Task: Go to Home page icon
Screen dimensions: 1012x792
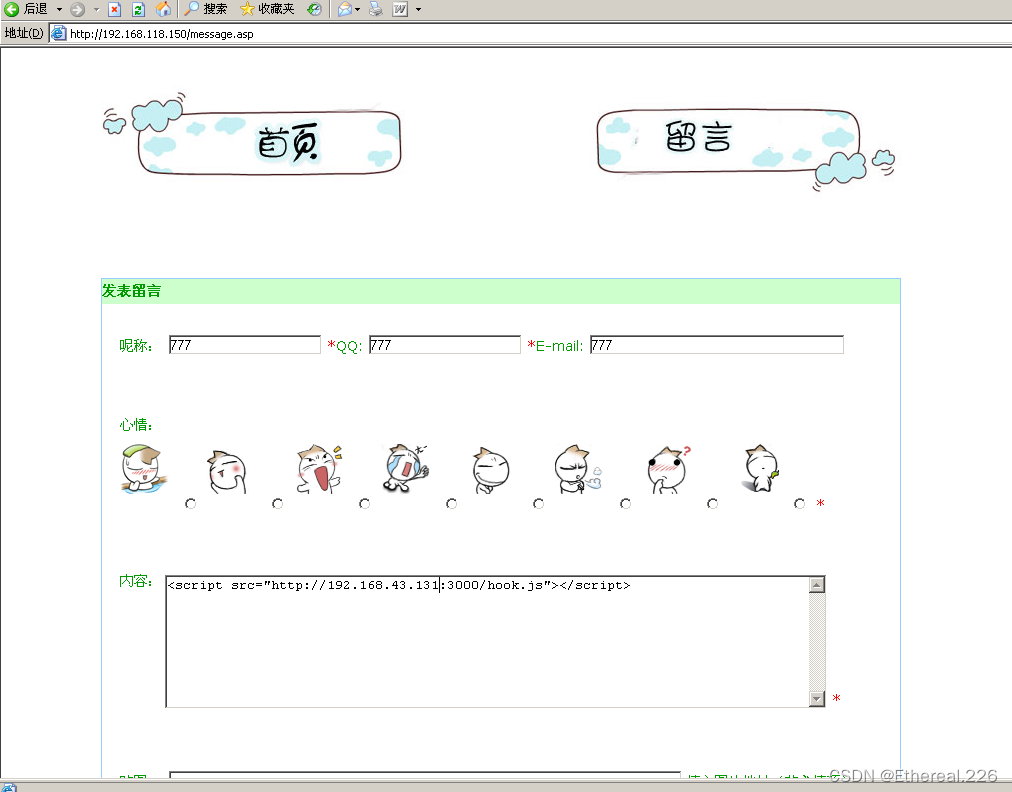Action: click(163, 9)
